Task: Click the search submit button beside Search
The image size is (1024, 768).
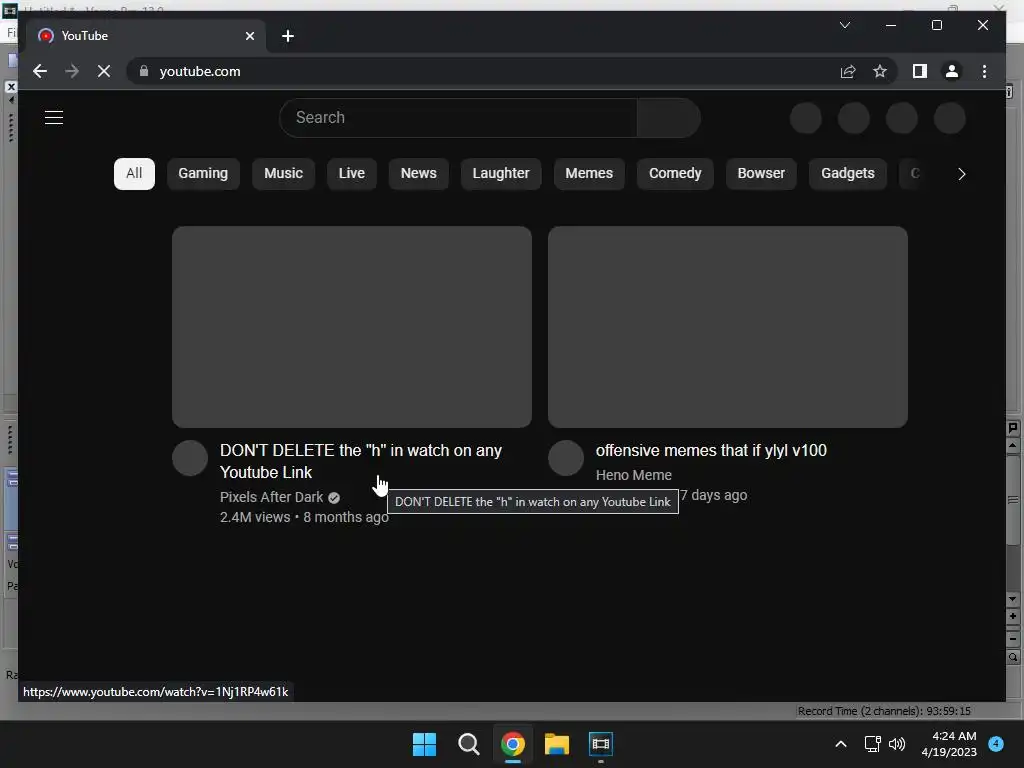Action: pyautogui.click(x=668, y=118)
